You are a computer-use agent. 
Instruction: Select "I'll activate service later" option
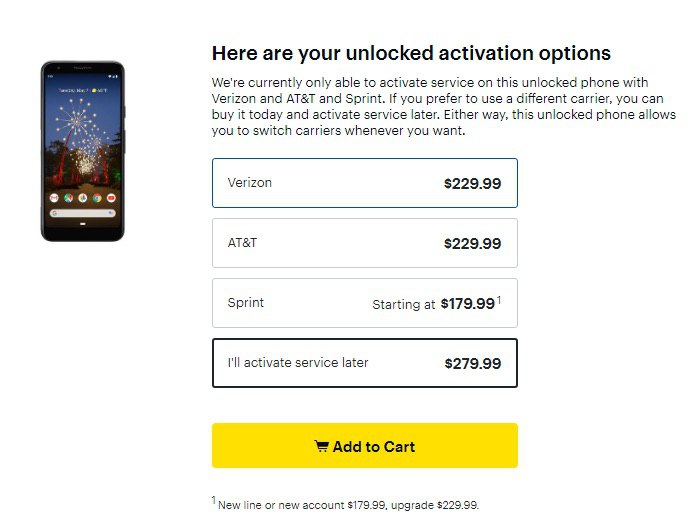tap(364, 363)
